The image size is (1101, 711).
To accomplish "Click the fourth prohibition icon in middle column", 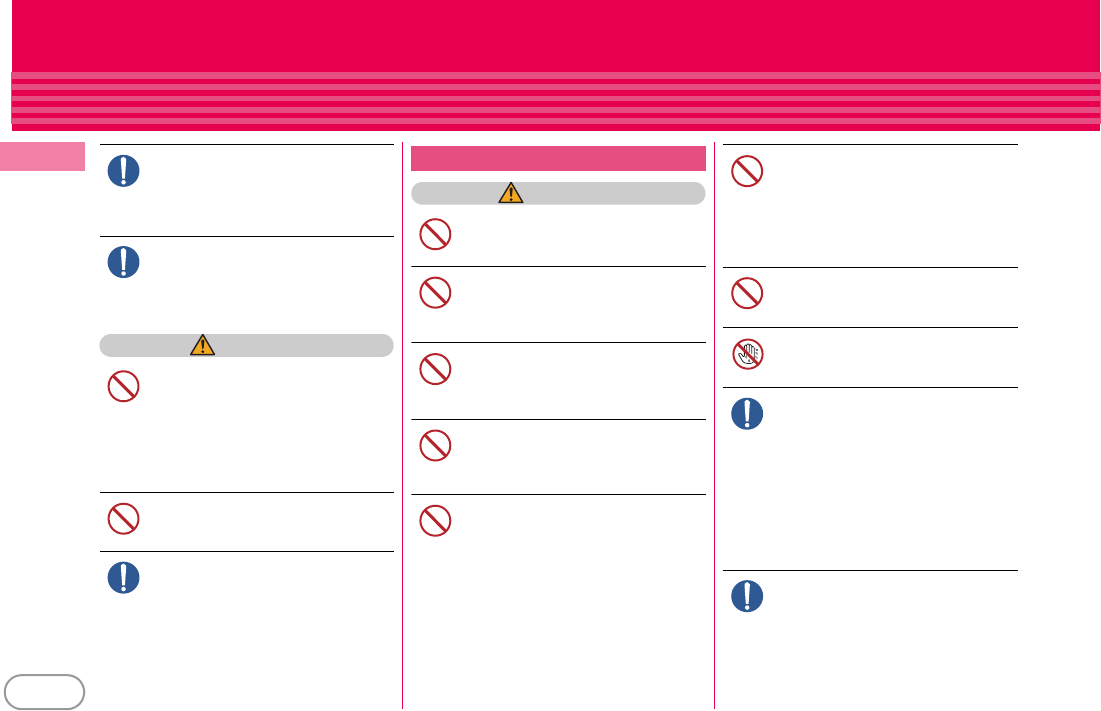I will (x=435, y=445).
